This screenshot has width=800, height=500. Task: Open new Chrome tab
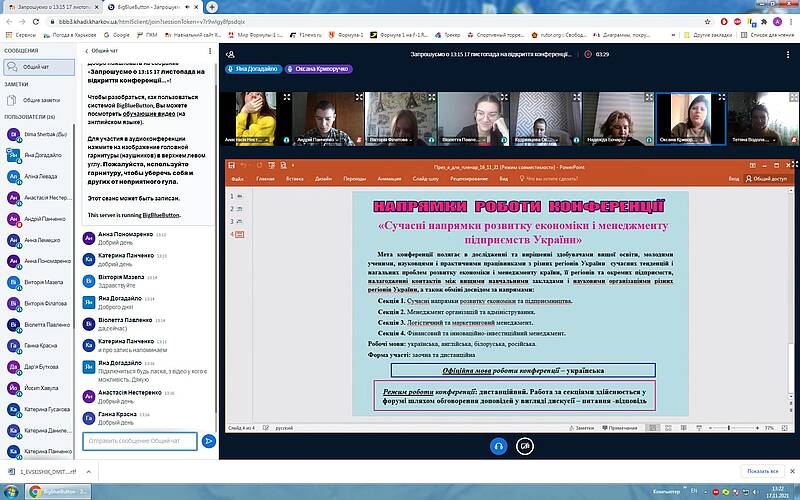coord(211,7)
